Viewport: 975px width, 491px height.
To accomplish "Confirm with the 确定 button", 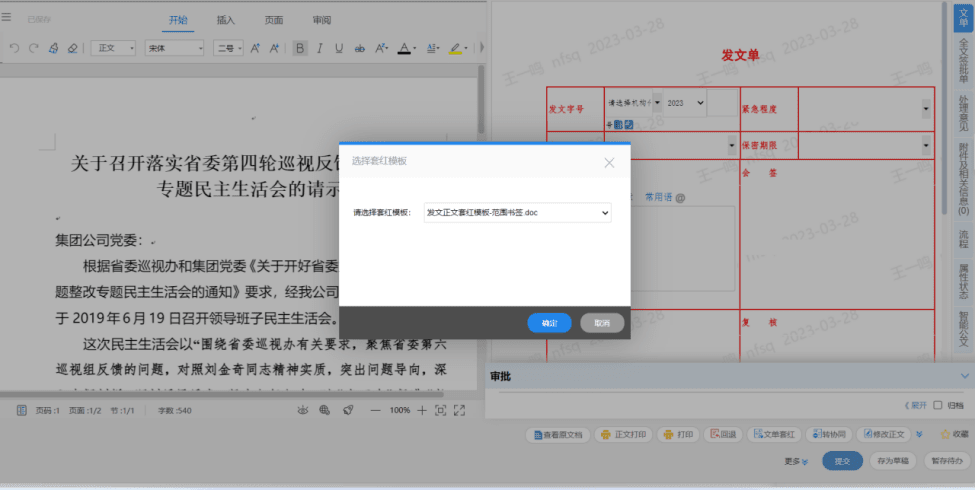I will 549,323.
